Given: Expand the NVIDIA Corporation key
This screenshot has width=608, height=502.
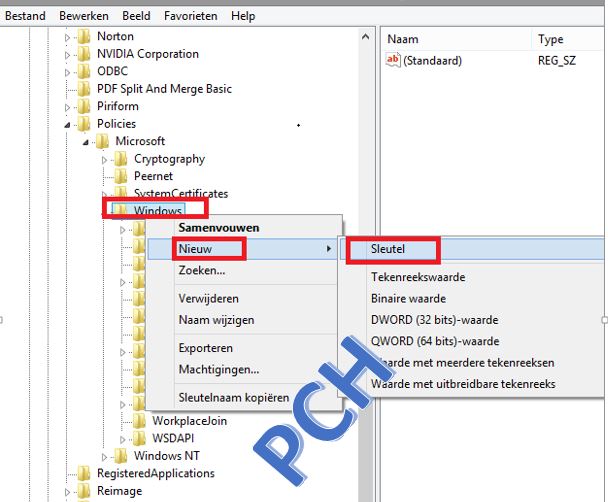Looking at the screenshot, I should (x=67, y=55).
